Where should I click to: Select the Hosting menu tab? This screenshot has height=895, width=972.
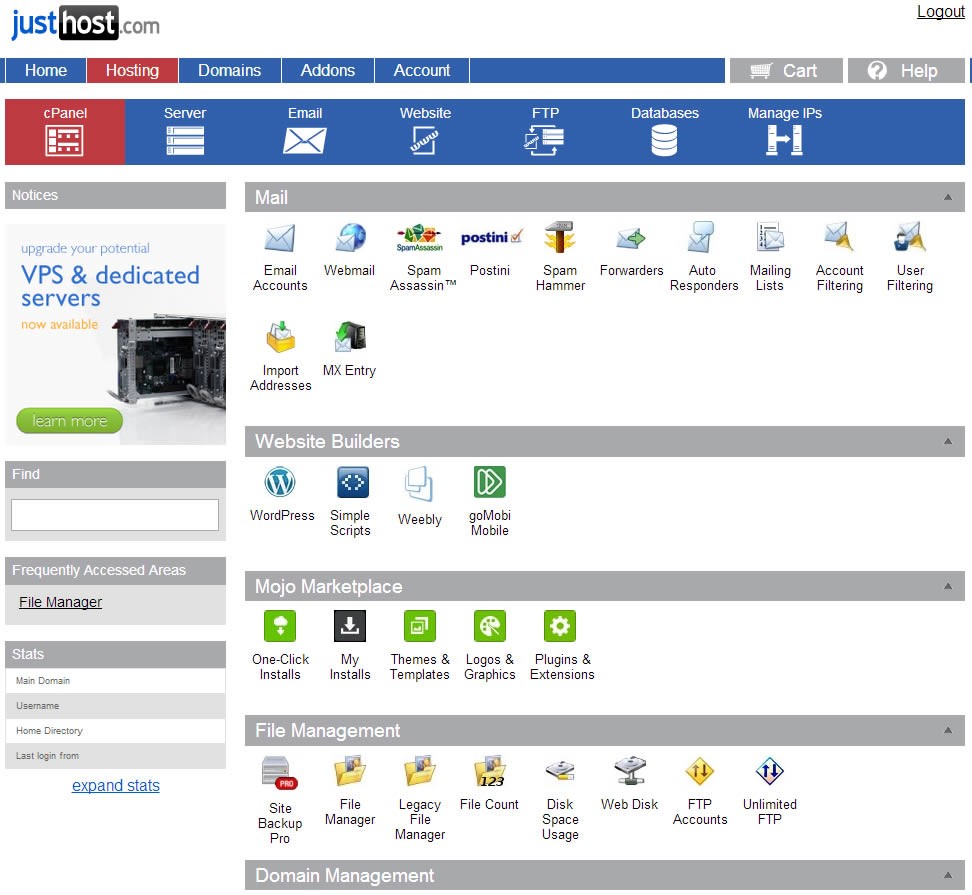(133, 71)
